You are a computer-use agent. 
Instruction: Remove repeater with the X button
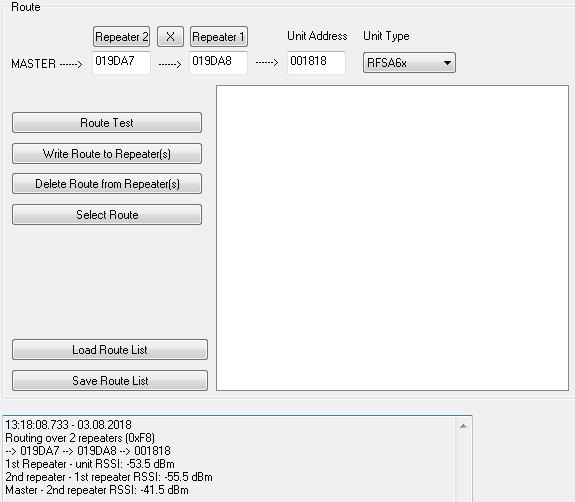click(x=171, y=37)
